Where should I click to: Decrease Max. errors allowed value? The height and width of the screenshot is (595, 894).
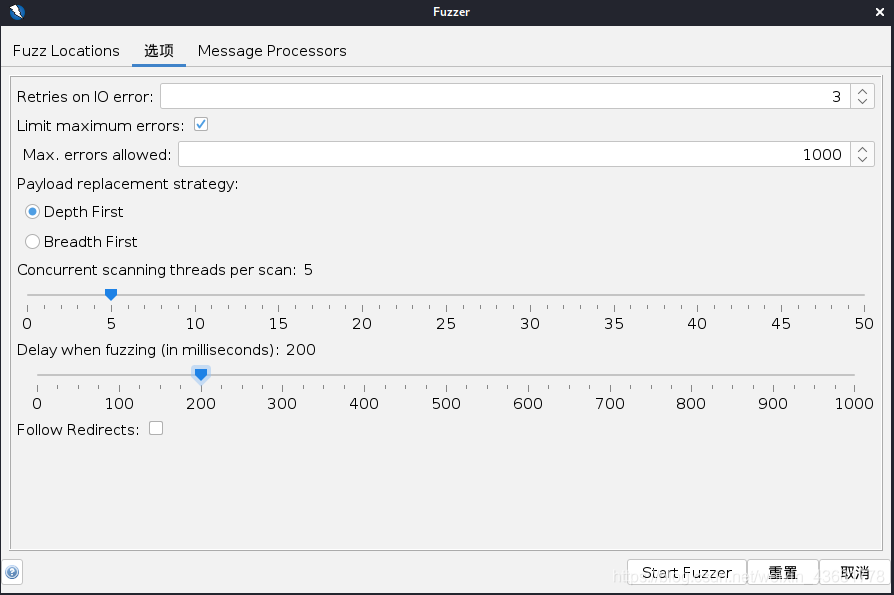[863, 161]
